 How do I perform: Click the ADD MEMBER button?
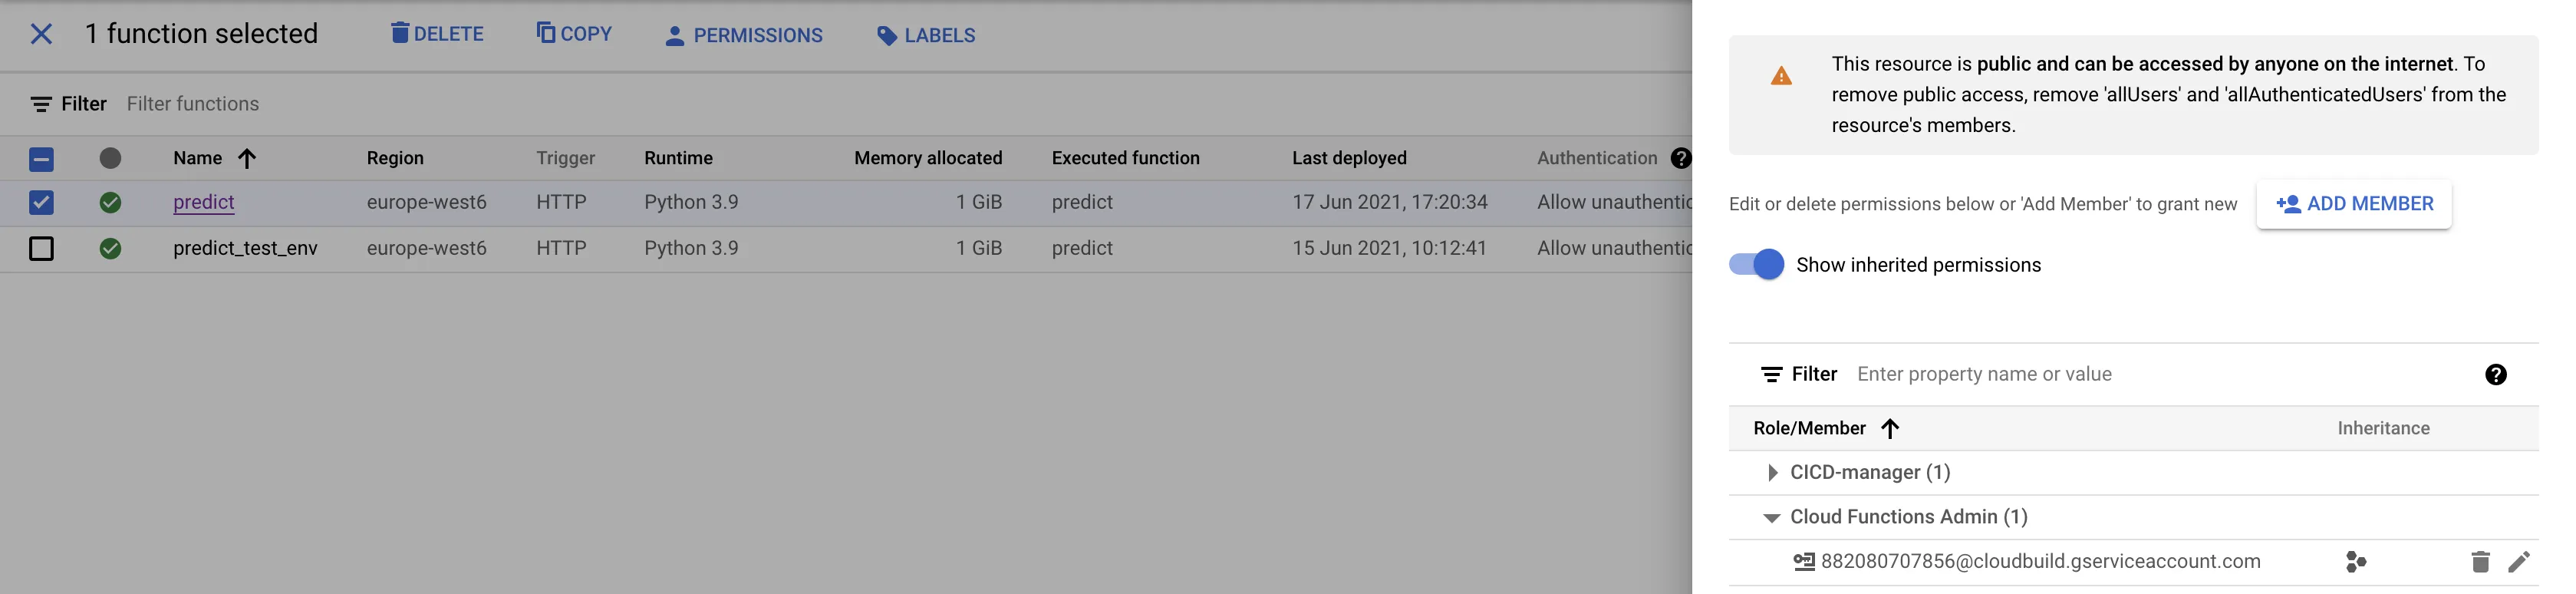click(x=2354, y=204)
